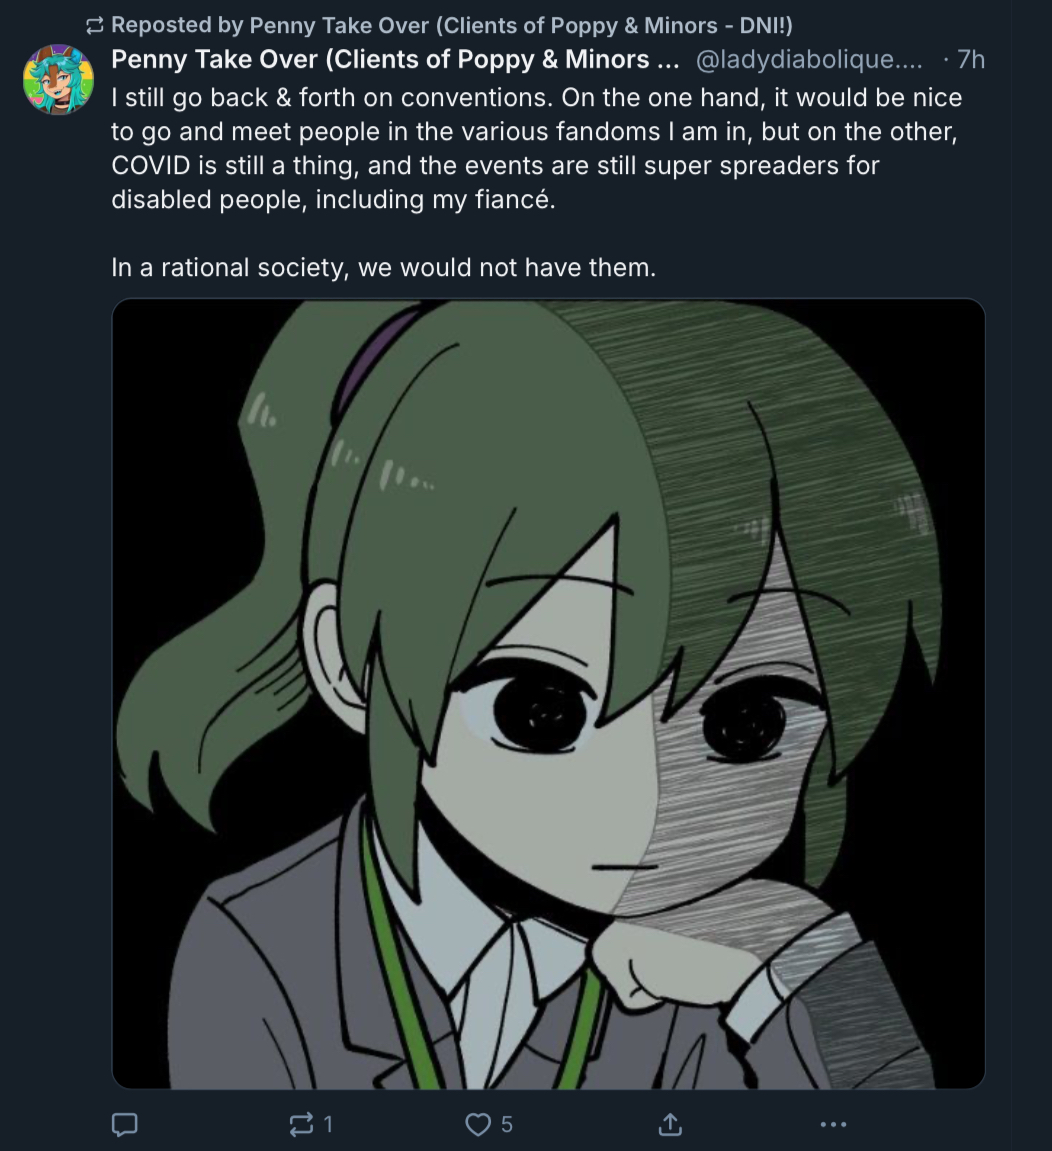Click the line "In a rational society" text
The width and height of the screenshot is (1052, 1151).
[x=383, y=267]
